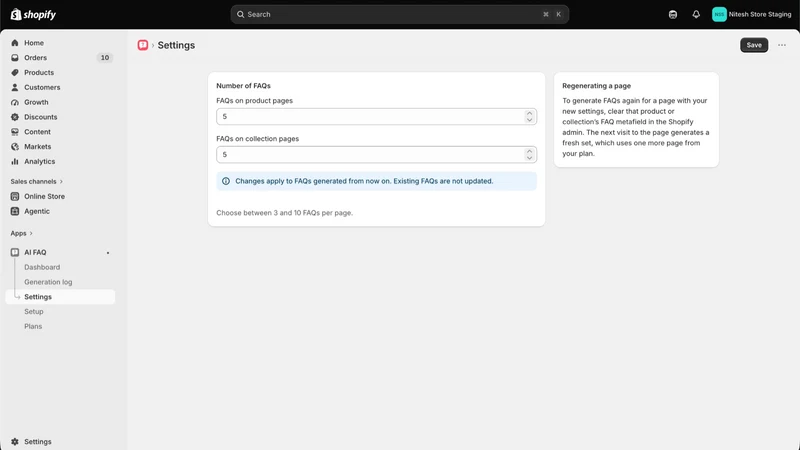
Task: Click the Content image icon
Action: (x=15, y=132)
